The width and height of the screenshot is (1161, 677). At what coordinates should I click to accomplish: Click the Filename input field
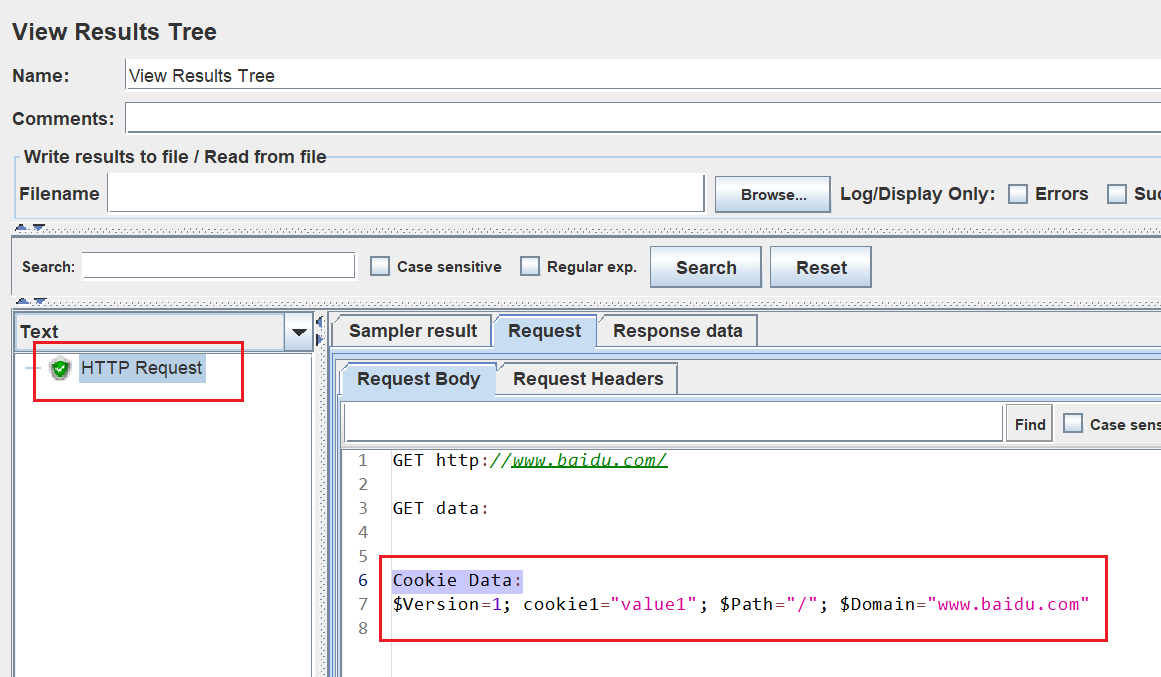click(406, 193)
